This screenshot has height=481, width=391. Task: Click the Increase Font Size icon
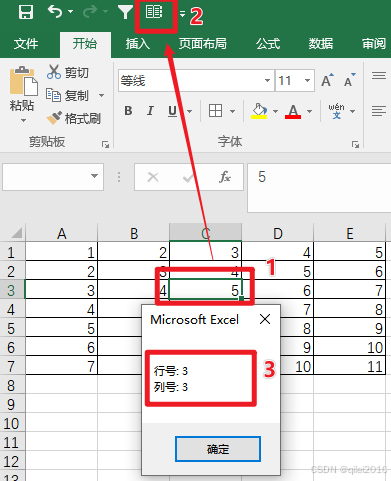point(327,80)
